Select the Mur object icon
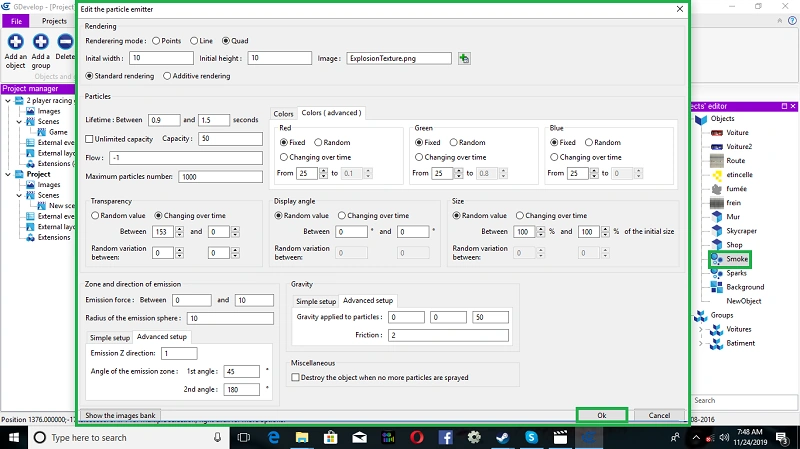This screenshot has height=449, width=800. 717,217
